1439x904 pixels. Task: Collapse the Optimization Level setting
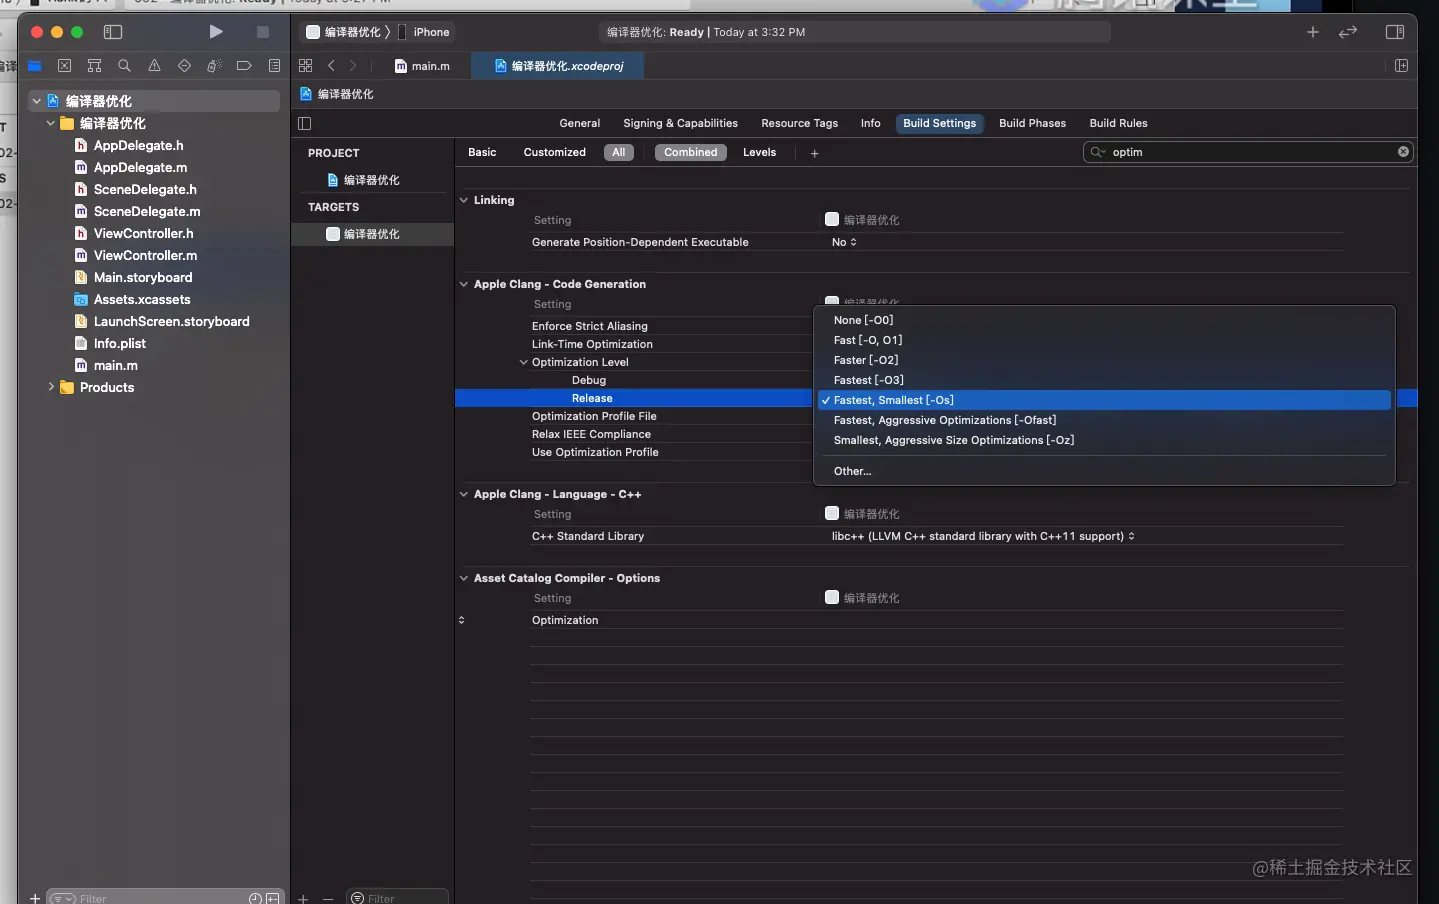pyautogui.click(x=523, y=362)
